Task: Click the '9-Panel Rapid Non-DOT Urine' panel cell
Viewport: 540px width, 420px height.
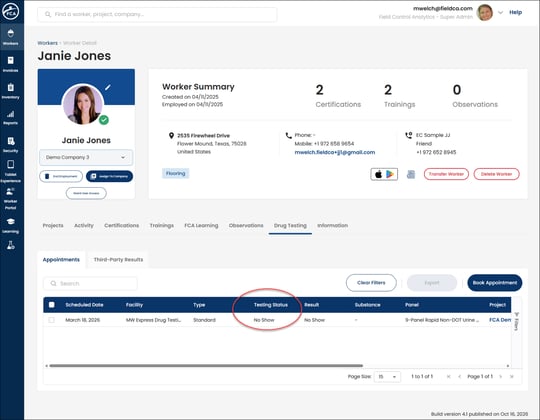Action: click(442, 320)
